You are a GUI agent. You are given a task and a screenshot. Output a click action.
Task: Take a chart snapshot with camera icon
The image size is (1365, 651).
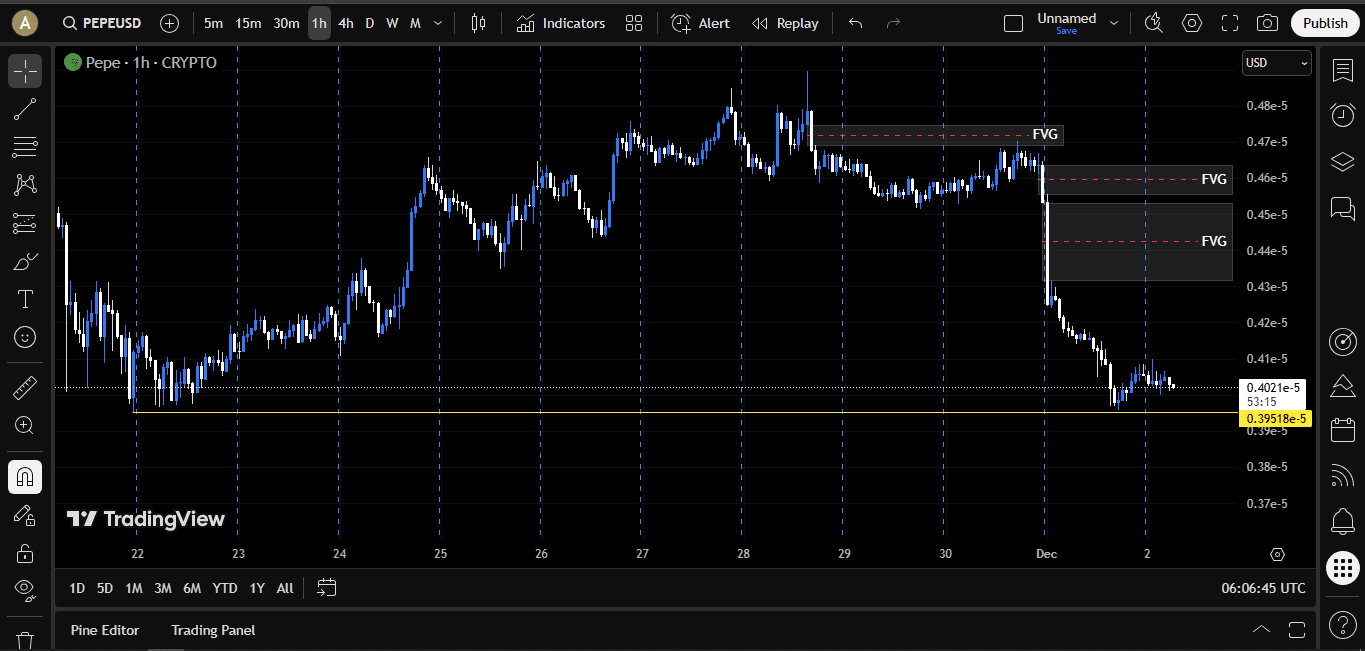coord(1267,23)
